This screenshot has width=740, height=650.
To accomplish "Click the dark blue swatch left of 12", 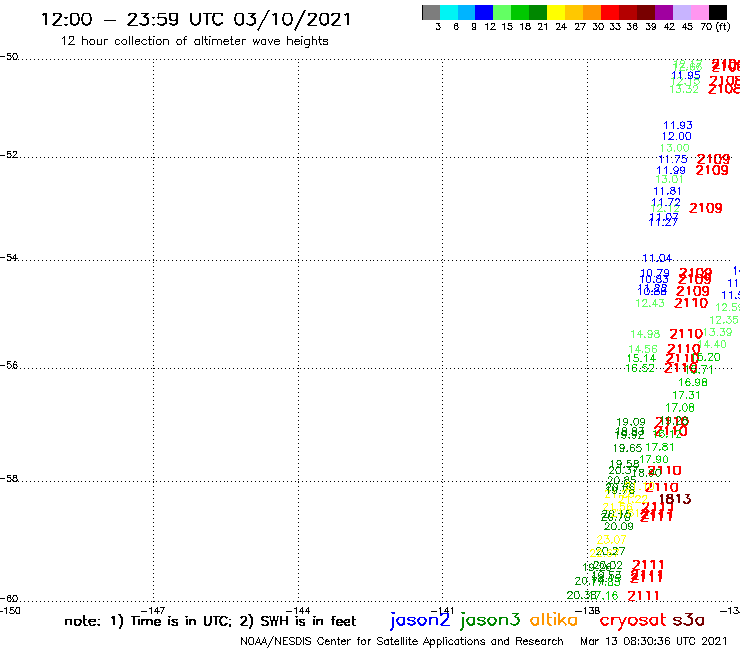I will [x=484, y=12].
